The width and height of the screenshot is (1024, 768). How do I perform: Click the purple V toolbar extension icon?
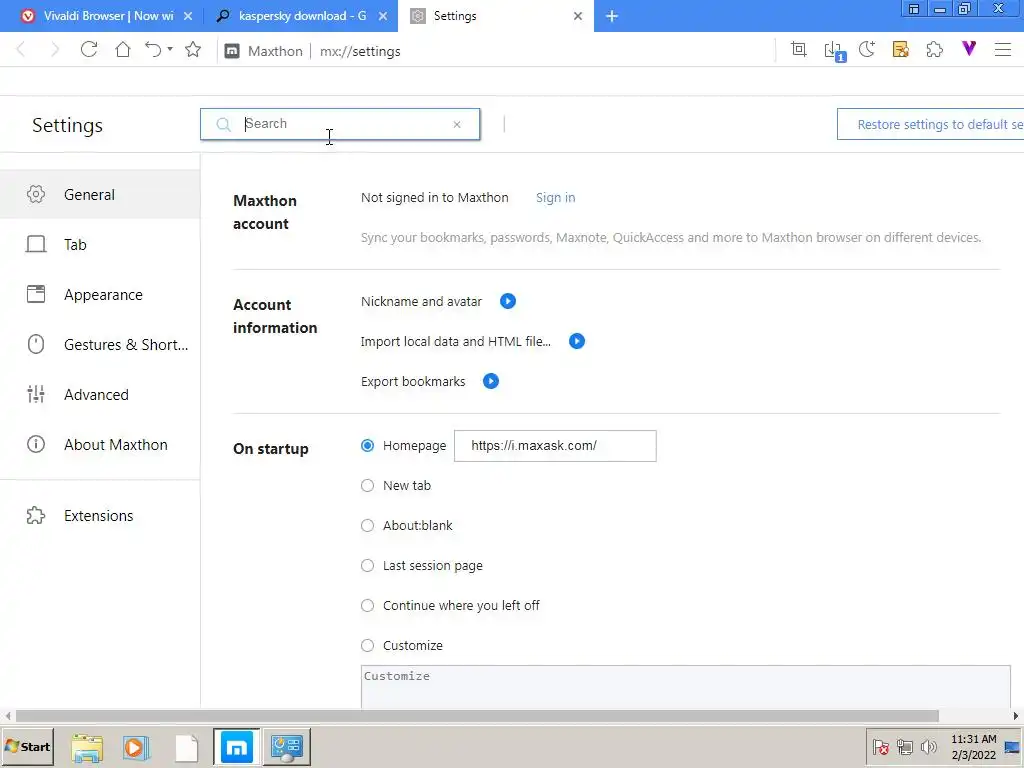[969, 48]
